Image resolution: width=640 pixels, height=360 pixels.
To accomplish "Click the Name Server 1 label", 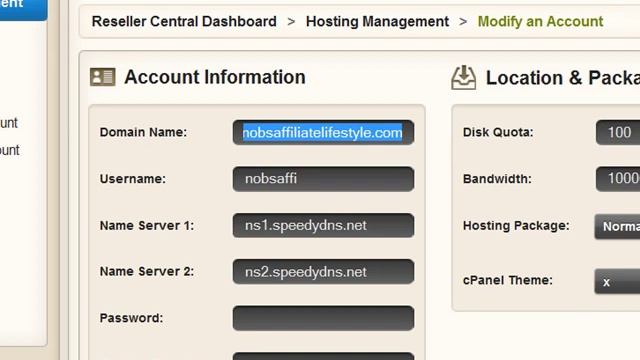I will click(147, 225).
